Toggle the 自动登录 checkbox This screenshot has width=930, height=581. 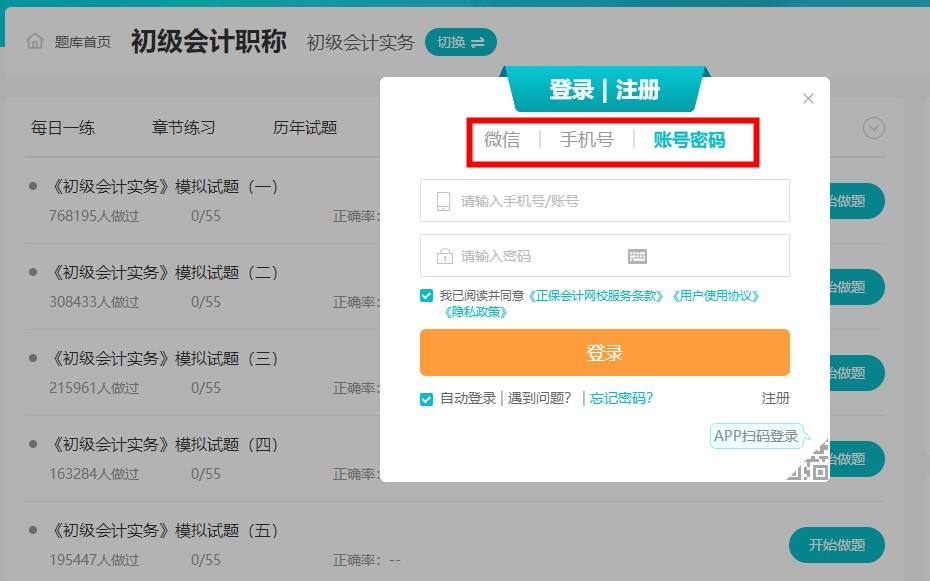[x=427, y=398]
